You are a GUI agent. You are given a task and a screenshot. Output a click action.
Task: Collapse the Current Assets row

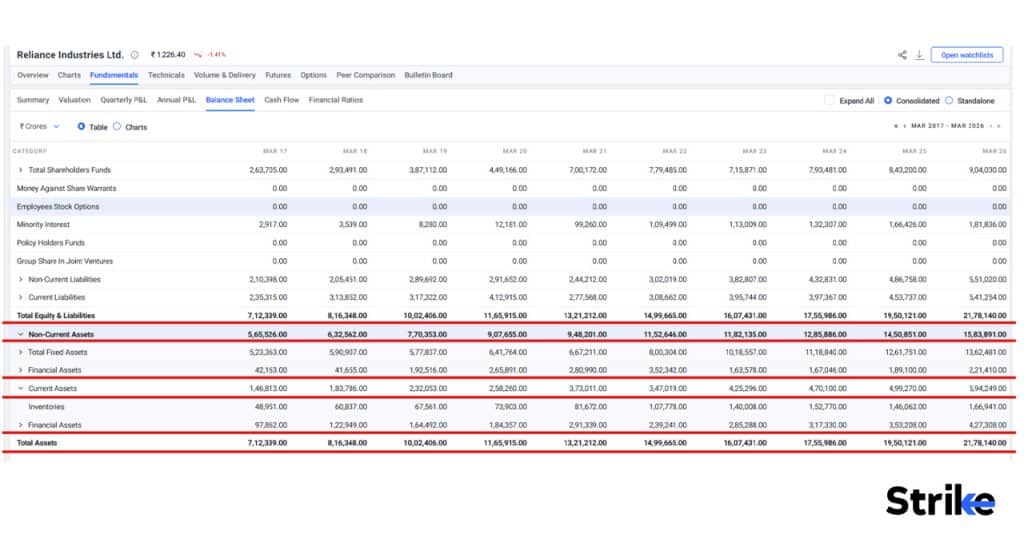[21, 389]
